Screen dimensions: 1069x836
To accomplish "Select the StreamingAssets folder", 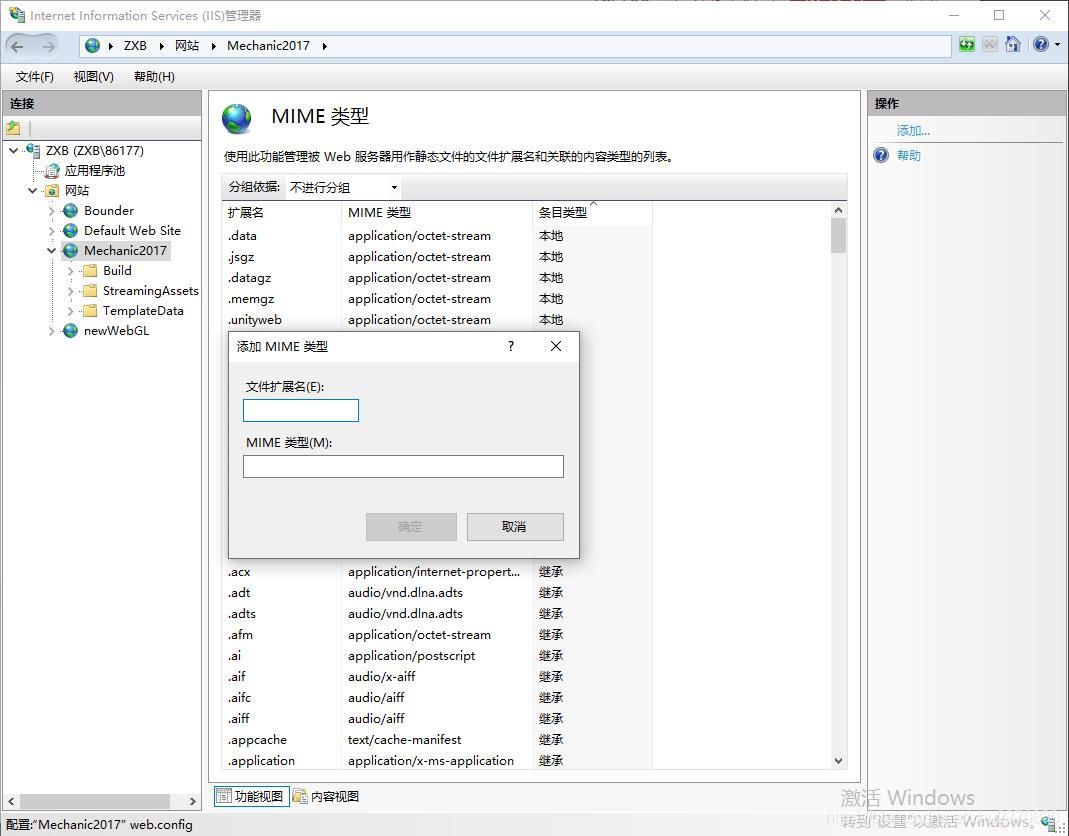I will coord(150,290).
